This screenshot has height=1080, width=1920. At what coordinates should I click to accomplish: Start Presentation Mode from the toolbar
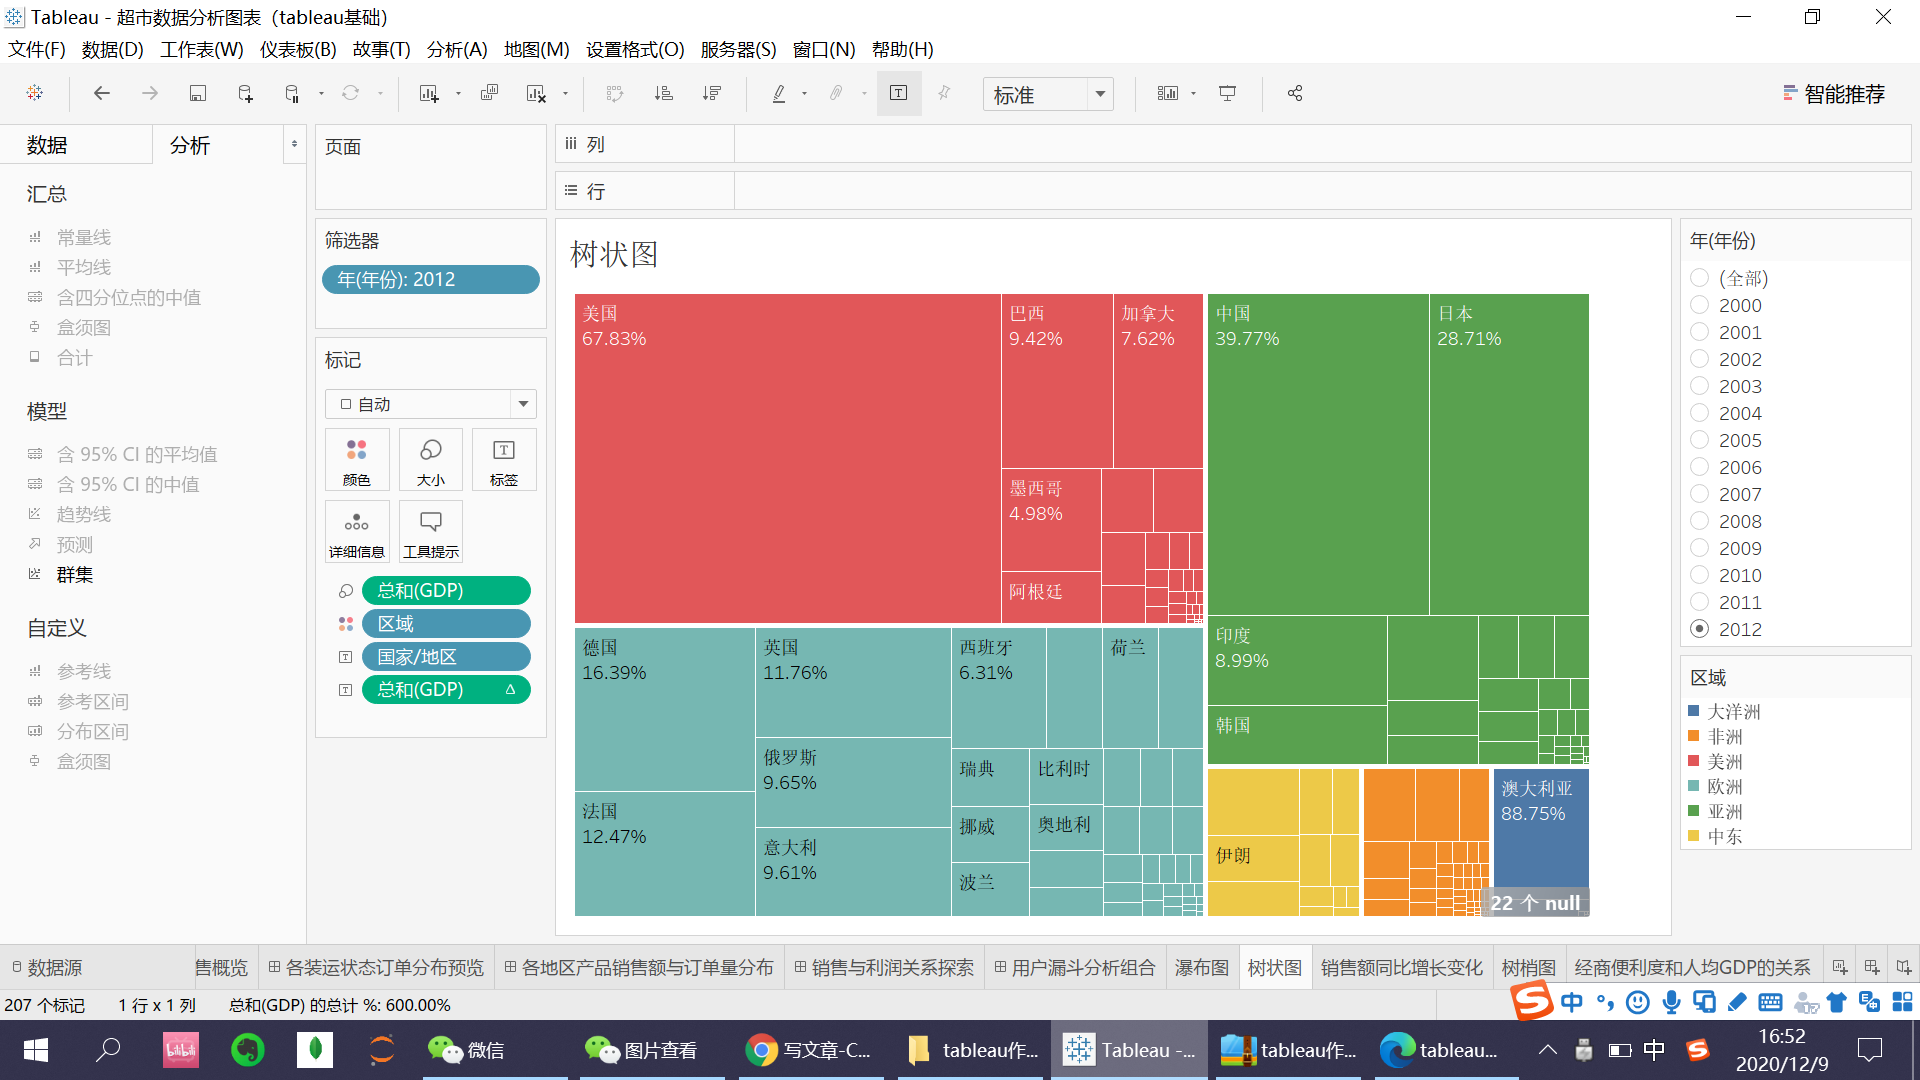click(1227, 93)
